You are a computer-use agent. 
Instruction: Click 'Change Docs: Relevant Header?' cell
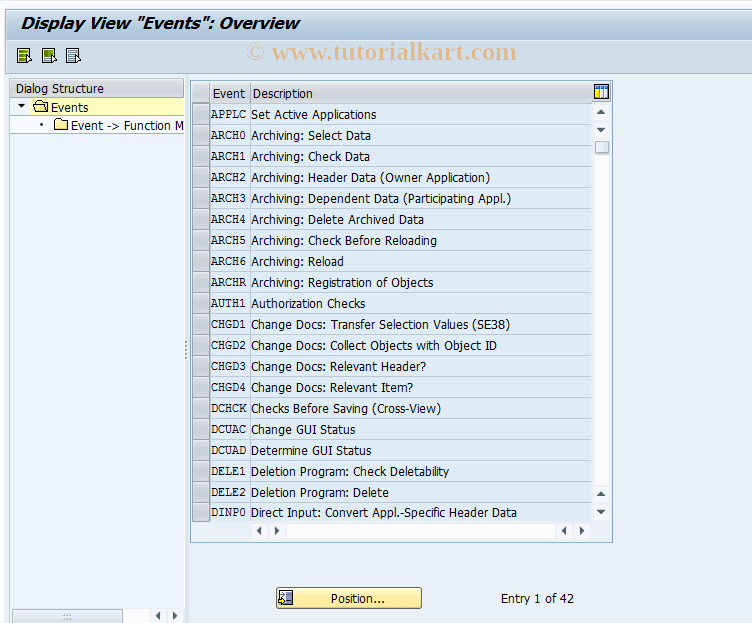tap(421, 366)
